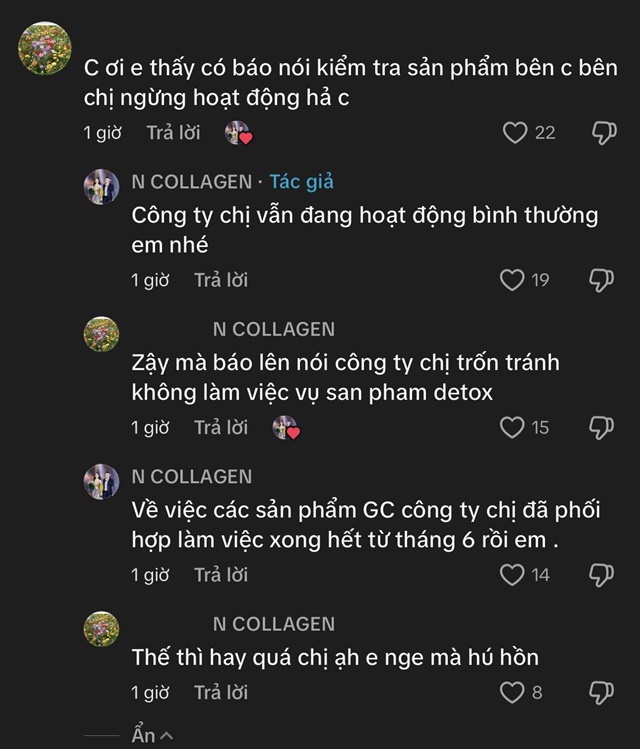The image size is (640, 749).
Task: View liked-by avatar badge on top comment
Action: (238, 133)
